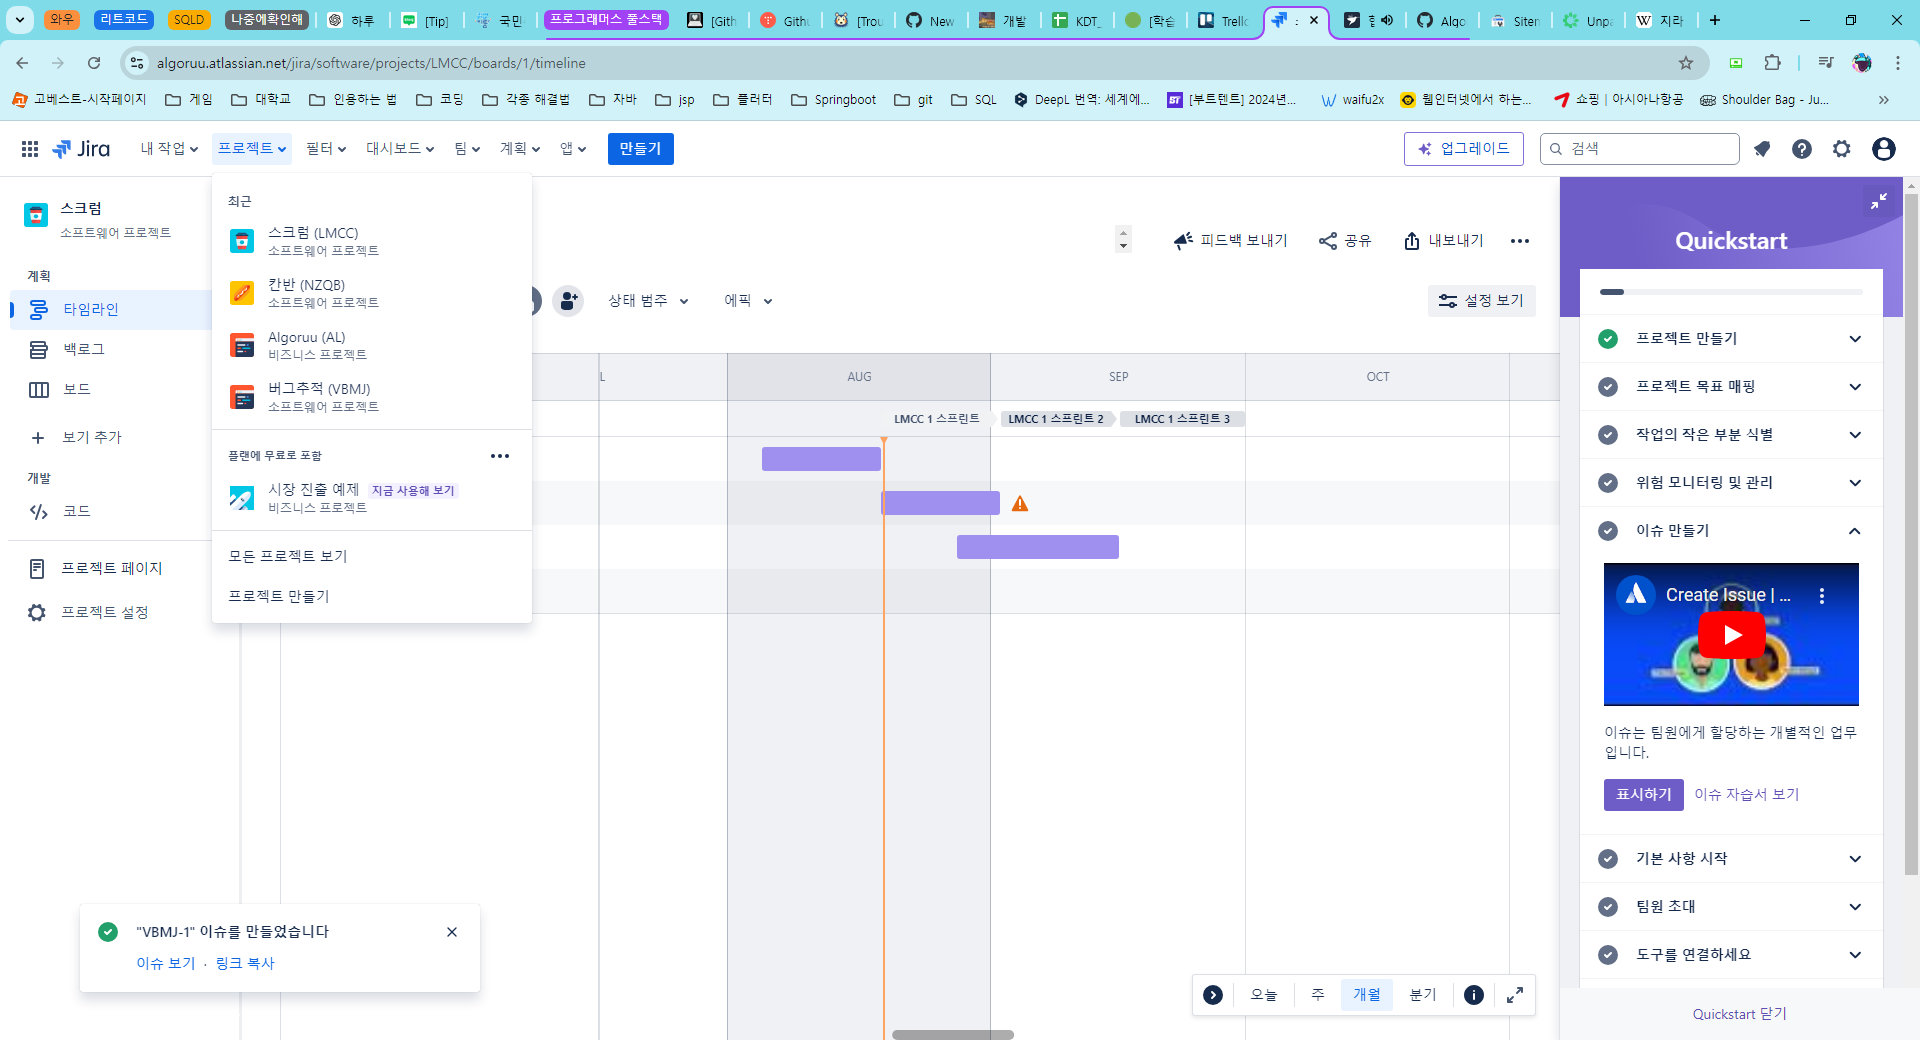Click the Quickstart progress bar

coord(1731,292)
